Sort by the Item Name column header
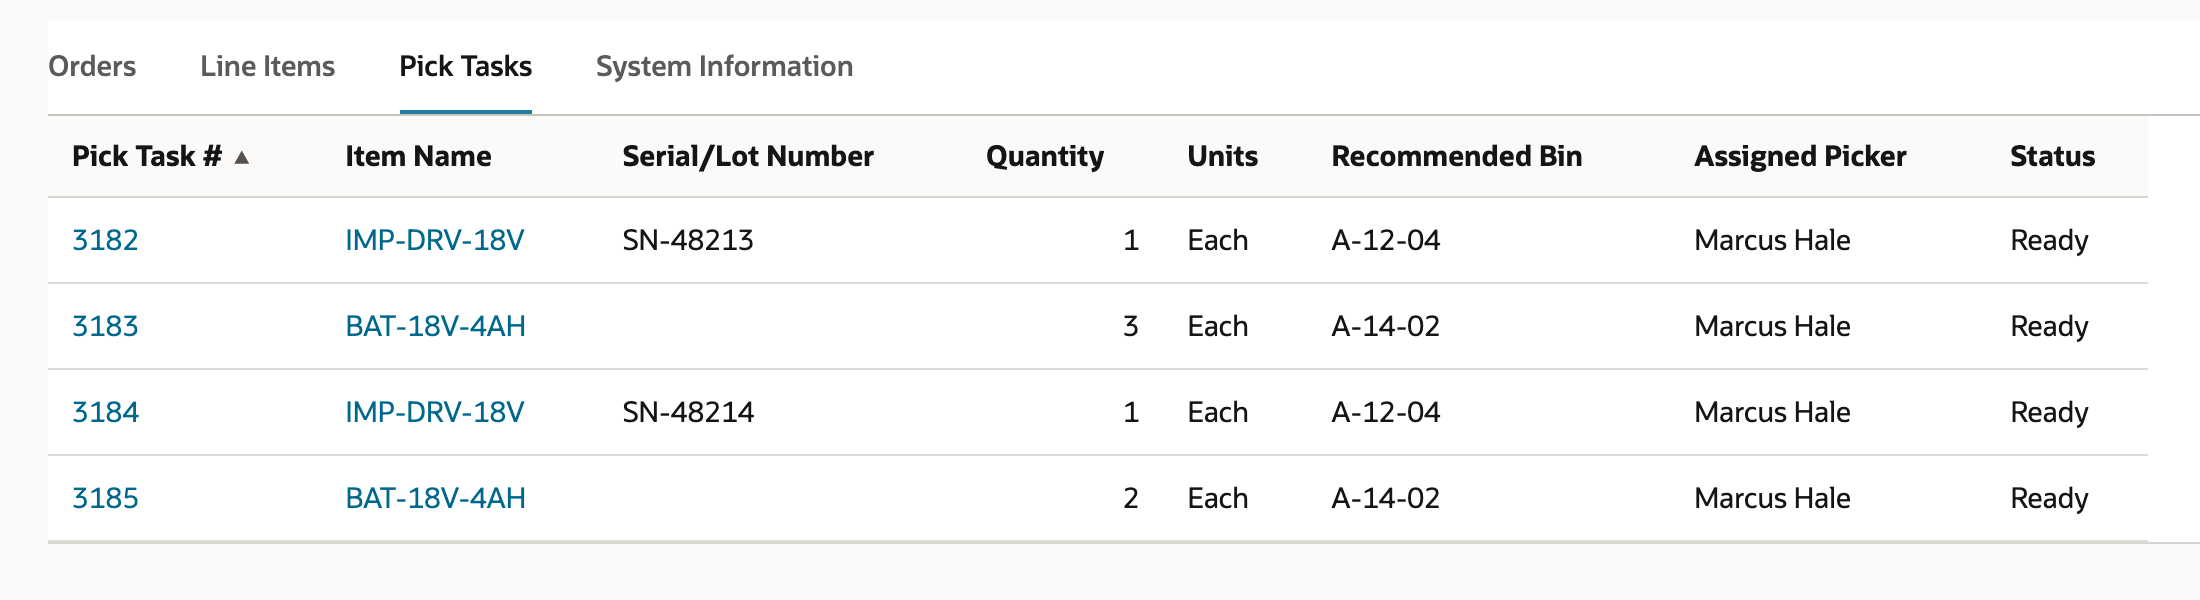 click(418, 156)
